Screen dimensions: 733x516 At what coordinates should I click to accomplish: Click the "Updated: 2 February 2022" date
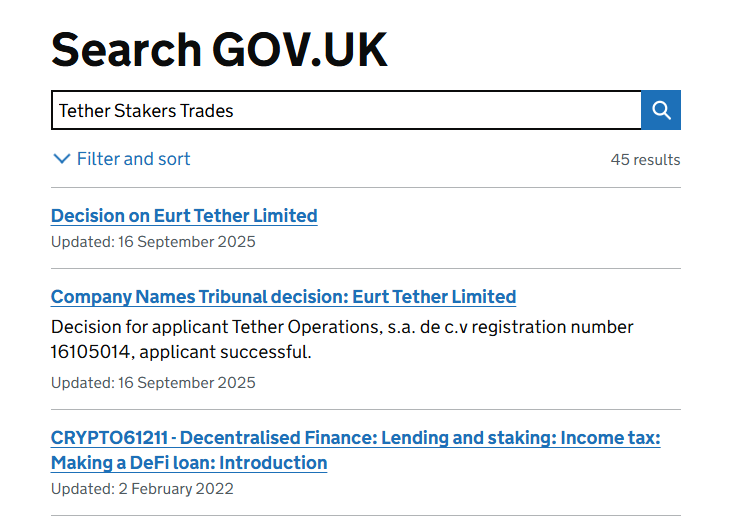(142, 489)
